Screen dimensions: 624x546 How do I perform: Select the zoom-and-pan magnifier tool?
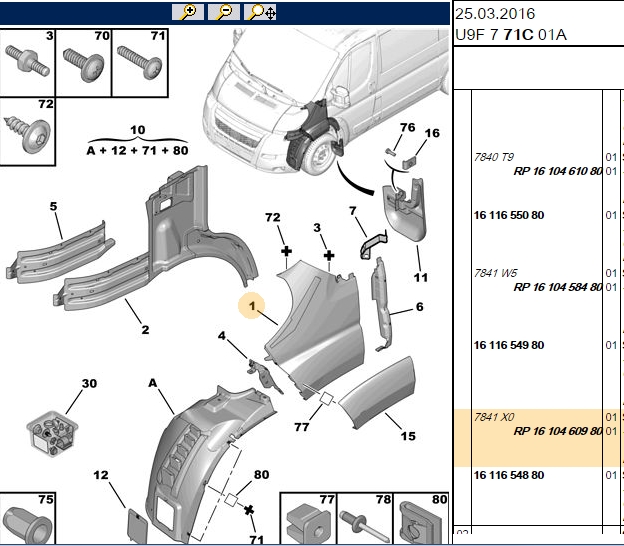click(260, 12)
